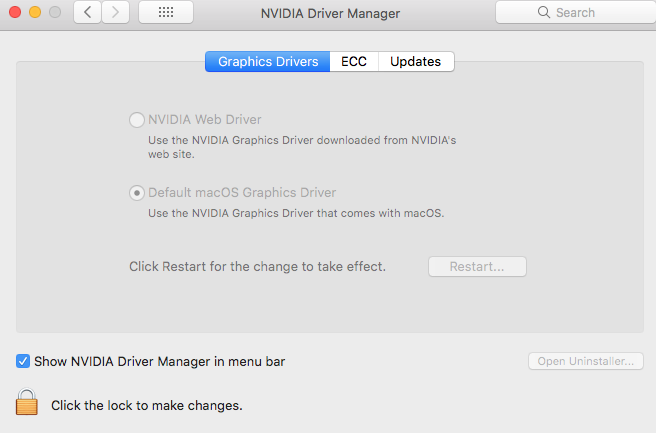Click the "Click Restart for the change" message

tap(257, 267)
